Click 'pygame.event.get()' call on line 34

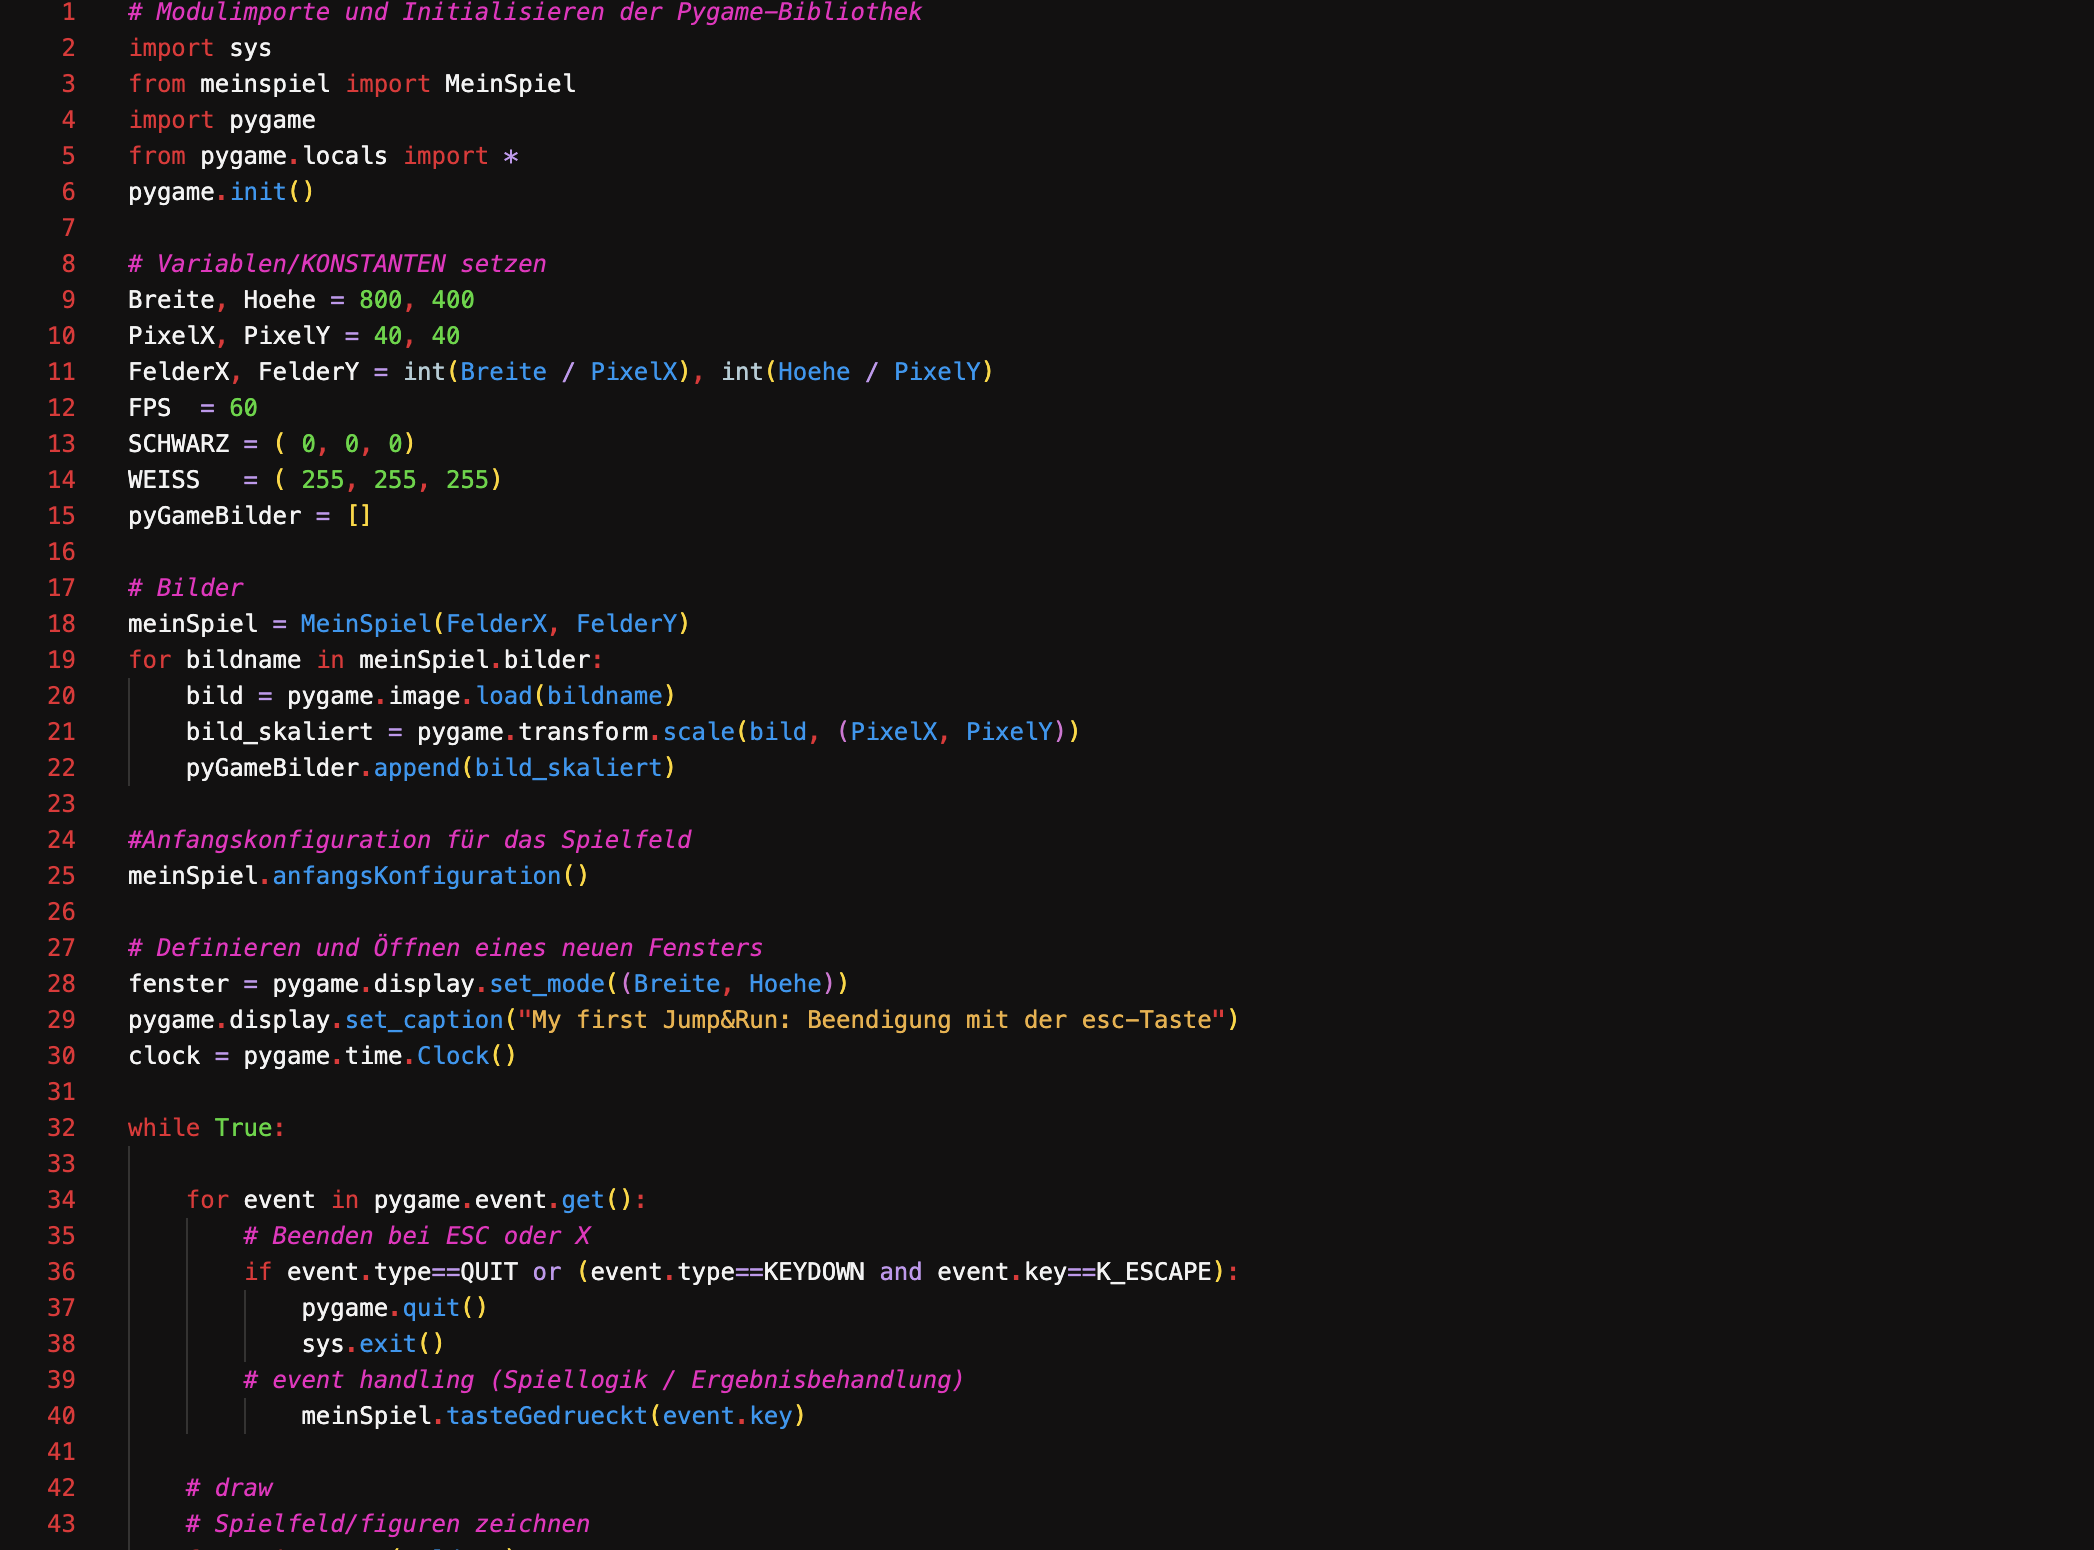[503, 1200]
